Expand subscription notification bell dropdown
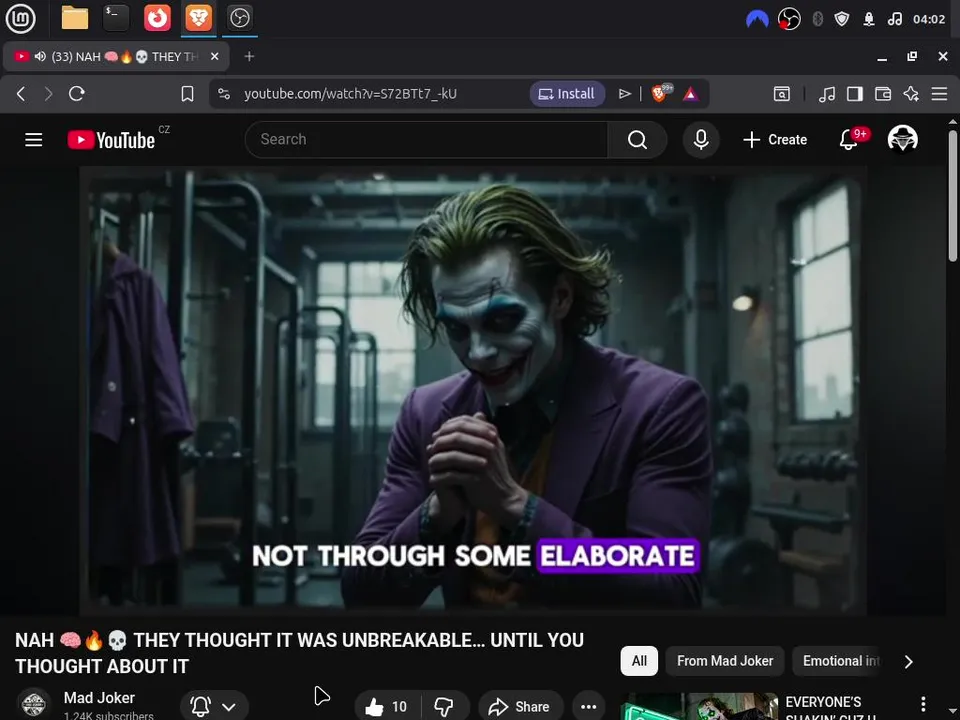 (x=214, y=707)
